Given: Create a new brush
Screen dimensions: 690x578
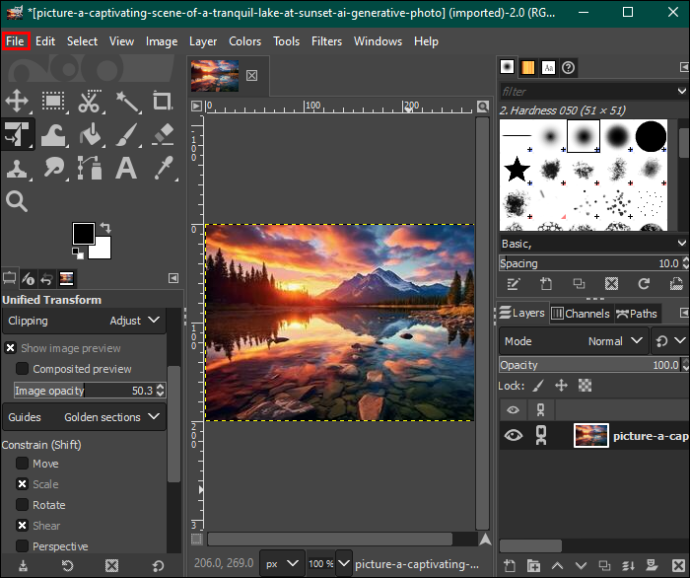Looking at the screenshot, I should [x=546, y=284].
